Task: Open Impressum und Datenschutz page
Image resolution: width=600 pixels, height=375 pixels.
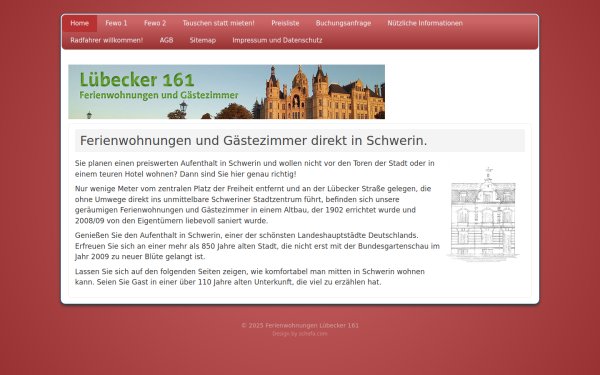Action: (277, 40)
